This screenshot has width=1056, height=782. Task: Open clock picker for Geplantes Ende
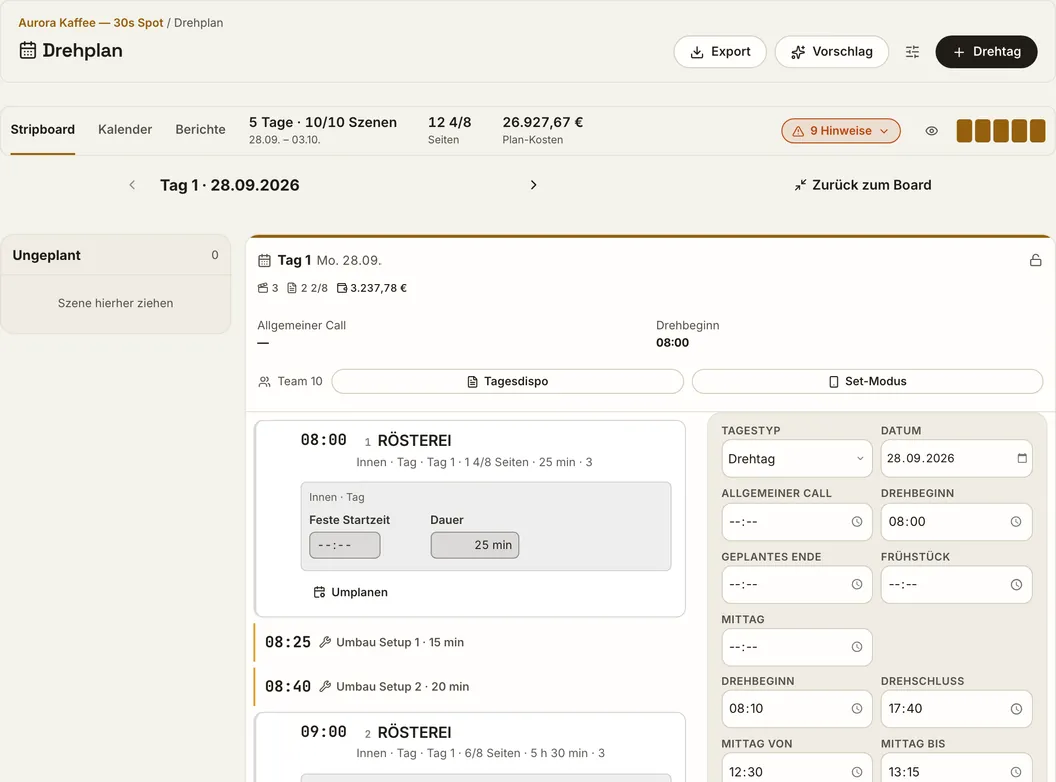[857, 585]
